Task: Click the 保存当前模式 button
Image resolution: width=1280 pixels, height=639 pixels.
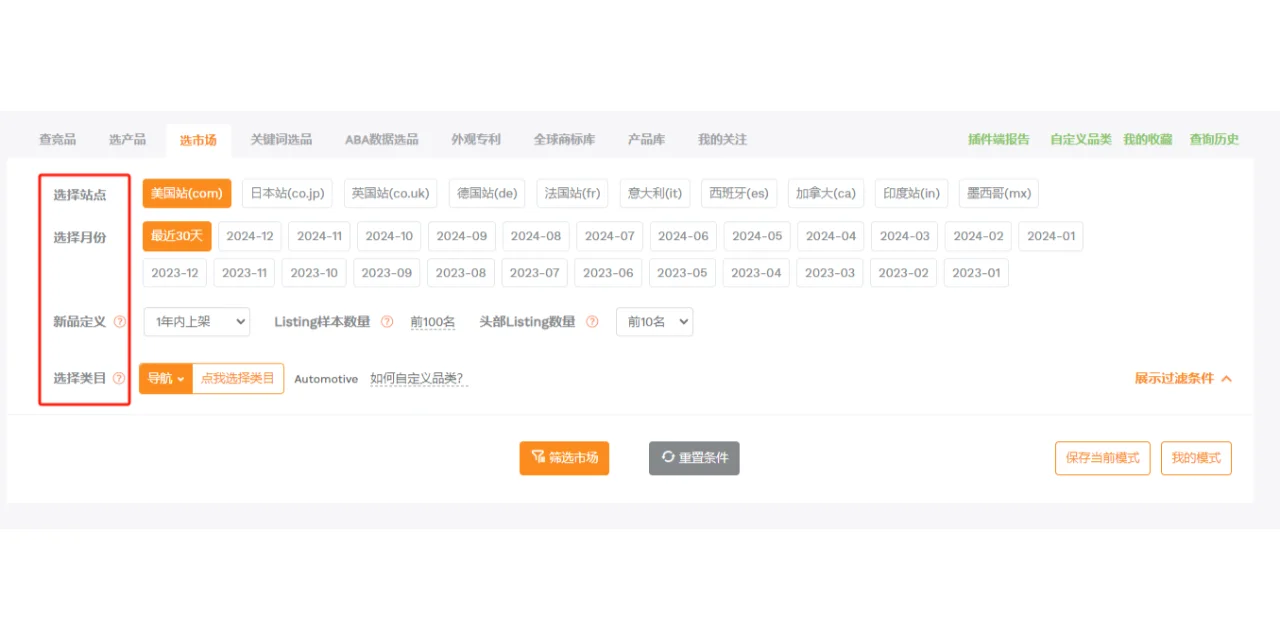Action: coord(1102,458)
